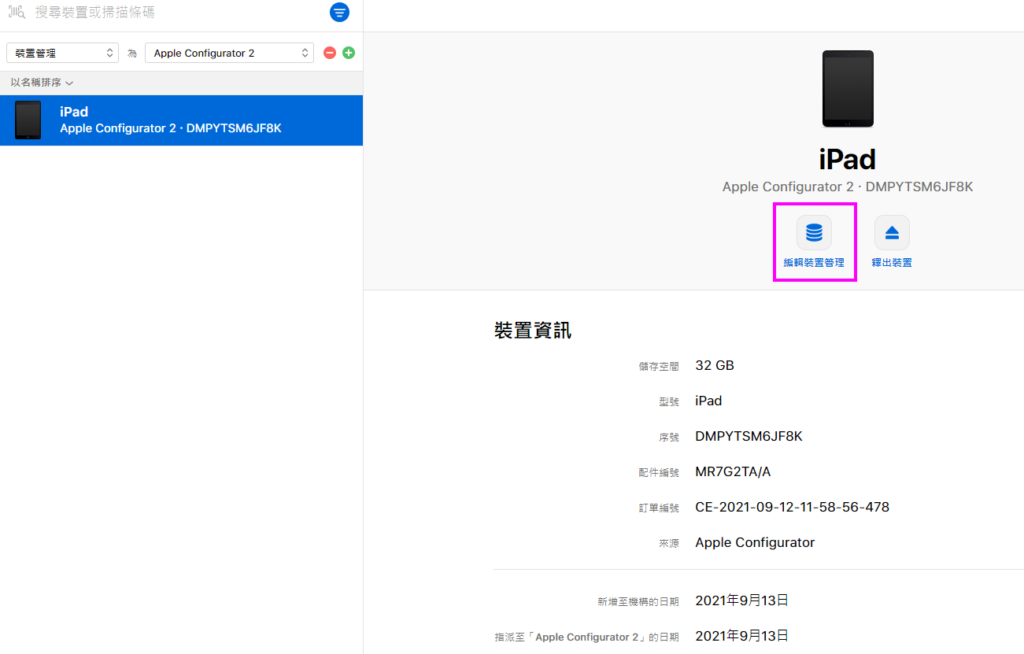This screenshot has height=654, width=1024.
Task: Add filter with green plus button
Action: coord(349,53)
